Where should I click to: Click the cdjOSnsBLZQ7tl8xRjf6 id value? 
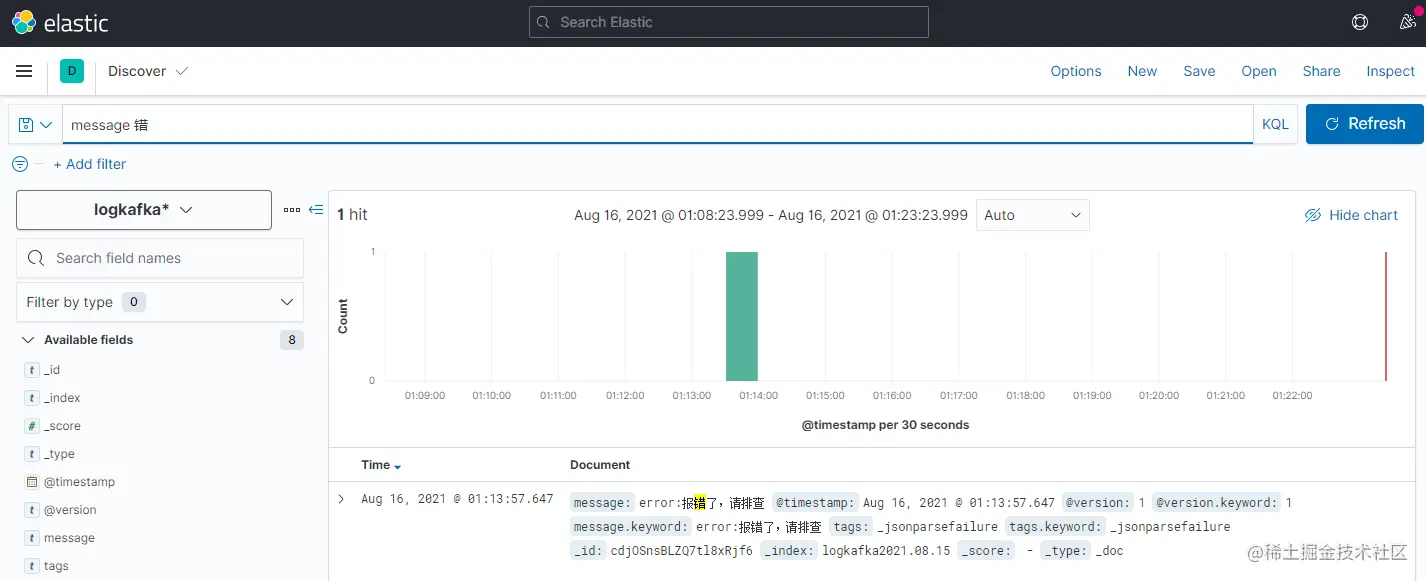[682, 550]
